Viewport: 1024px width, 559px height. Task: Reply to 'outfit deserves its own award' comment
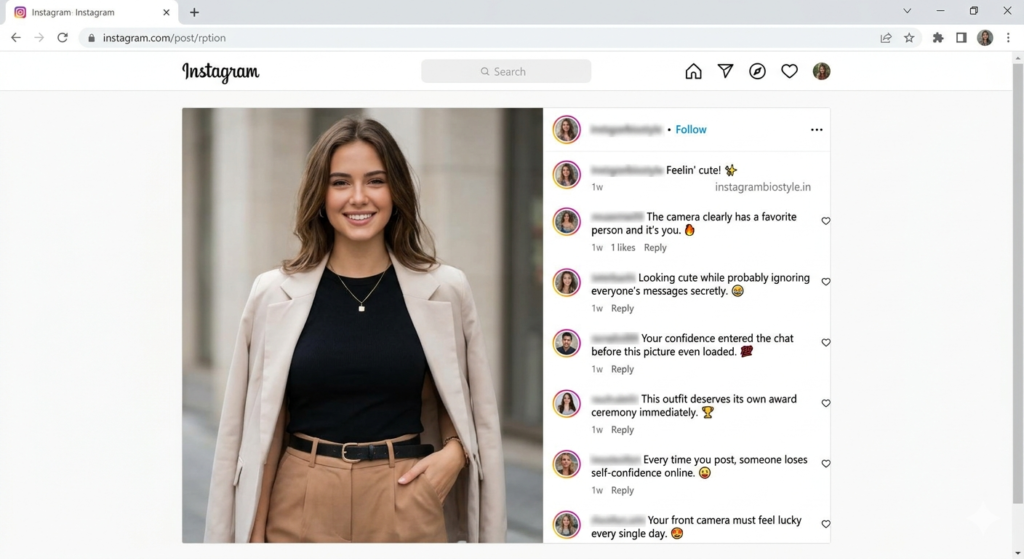[622, 430]
